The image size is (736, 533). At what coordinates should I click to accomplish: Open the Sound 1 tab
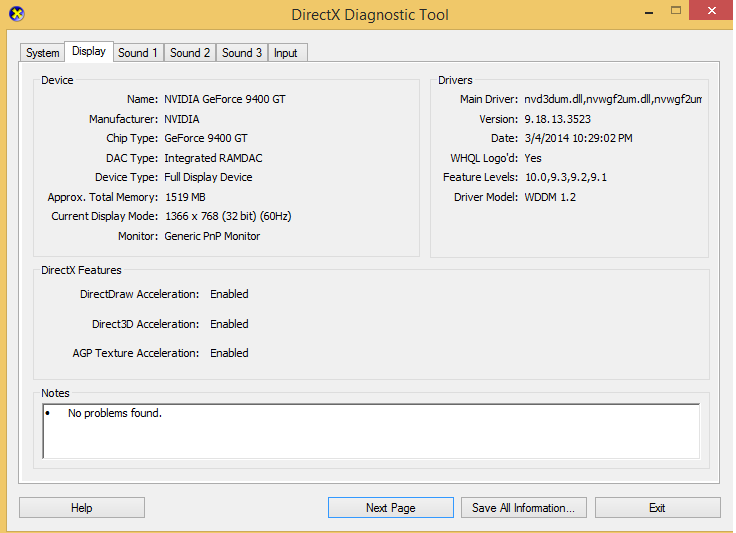pos(138,53)
